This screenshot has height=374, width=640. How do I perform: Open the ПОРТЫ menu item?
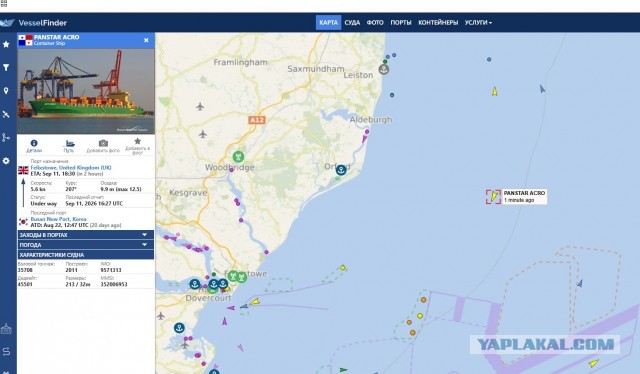coord(401,22)
